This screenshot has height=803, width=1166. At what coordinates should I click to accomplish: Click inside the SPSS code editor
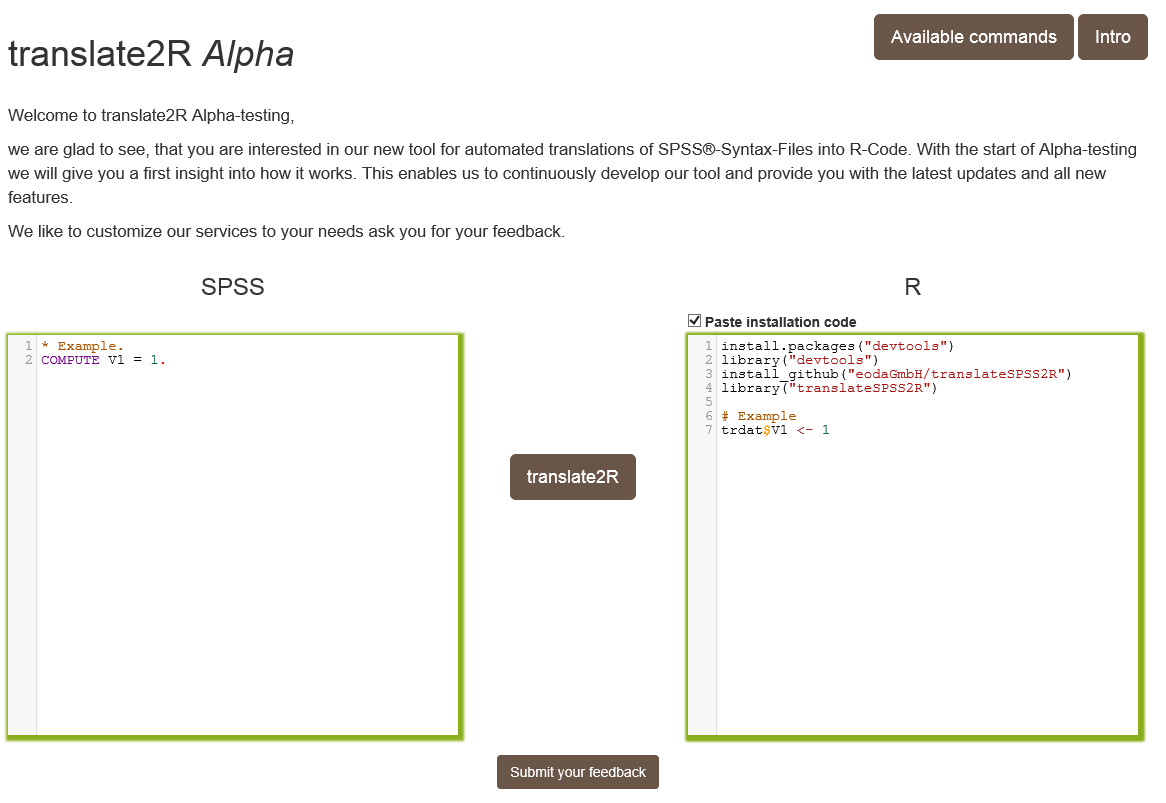[234, 535]
